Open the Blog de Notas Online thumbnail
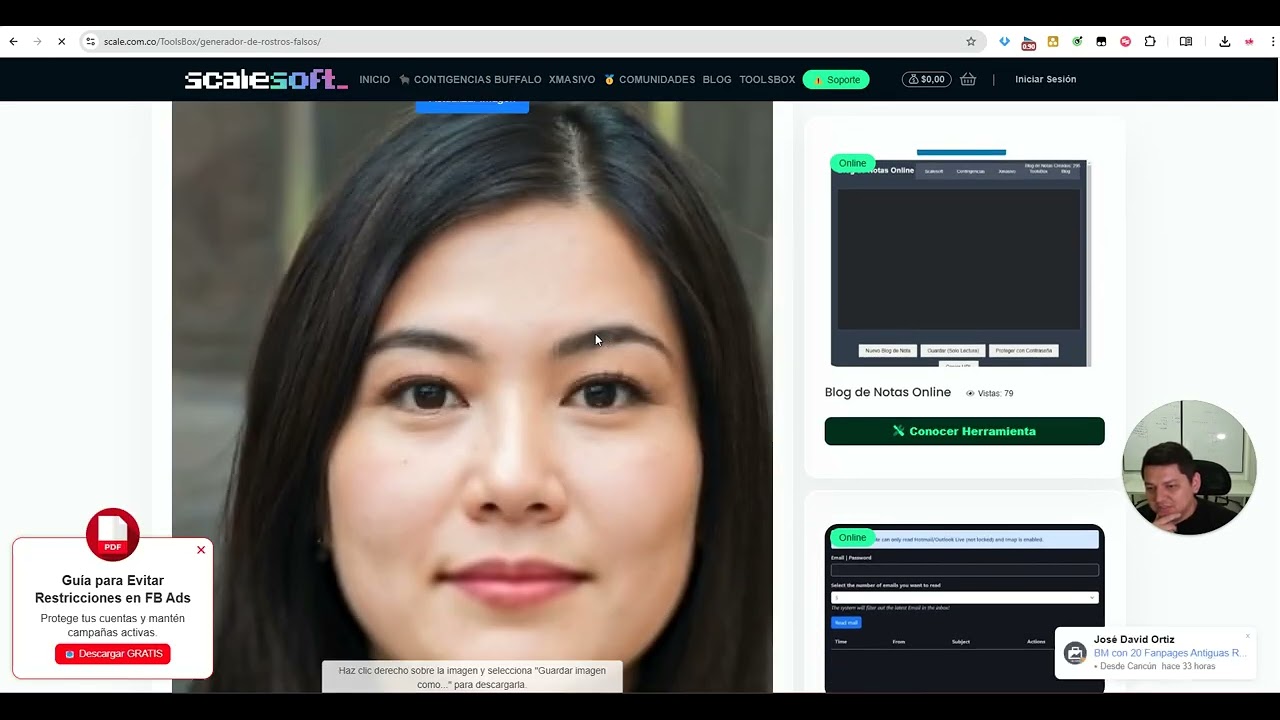The height and width of the screenshot is (720, 1280). (x=960, y=260)
